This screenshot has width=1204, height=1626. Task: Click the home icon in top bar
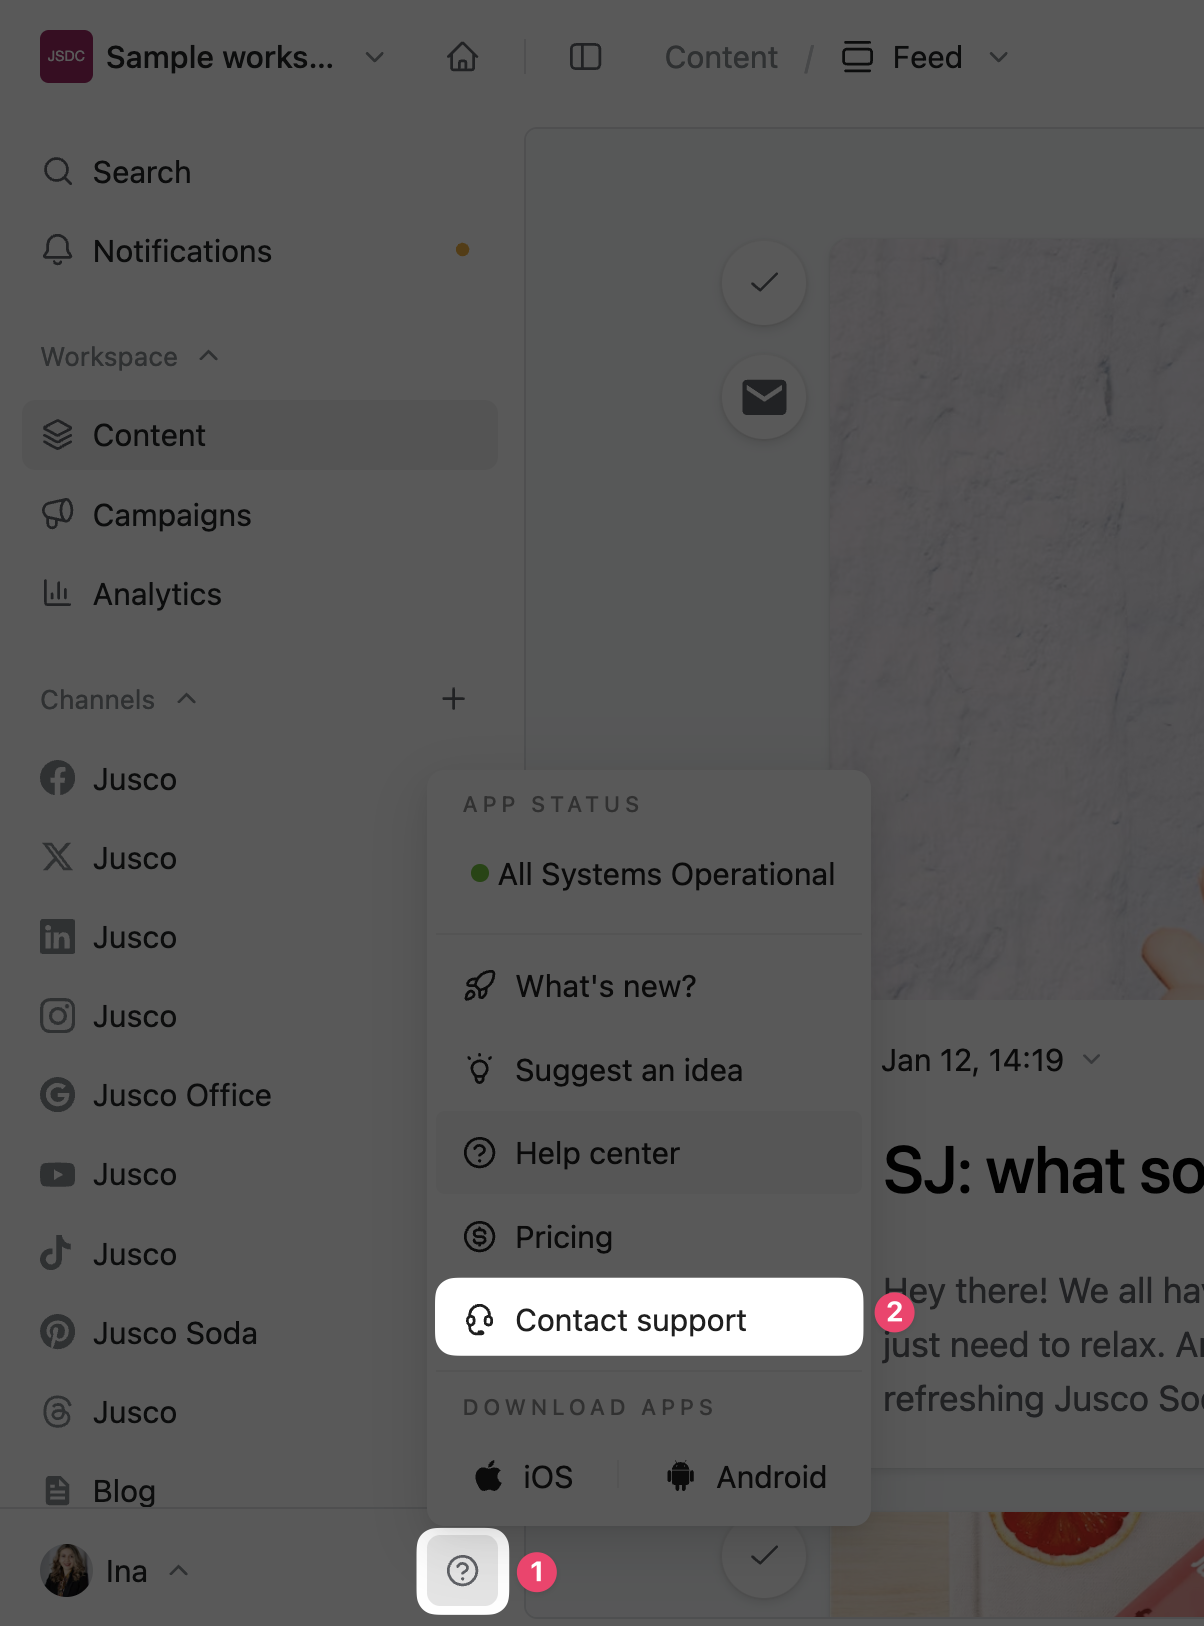pos(462,57)
